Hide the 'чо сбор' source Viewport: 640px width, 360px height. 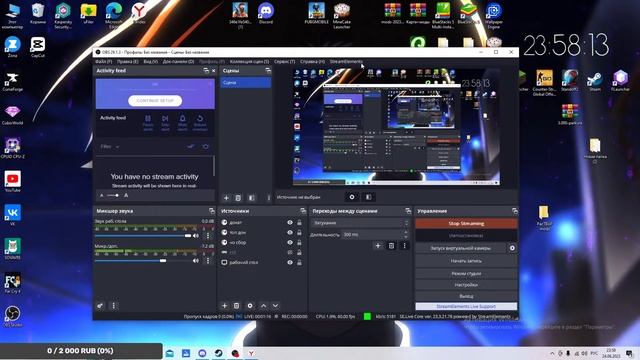click(x=290, y=242)
